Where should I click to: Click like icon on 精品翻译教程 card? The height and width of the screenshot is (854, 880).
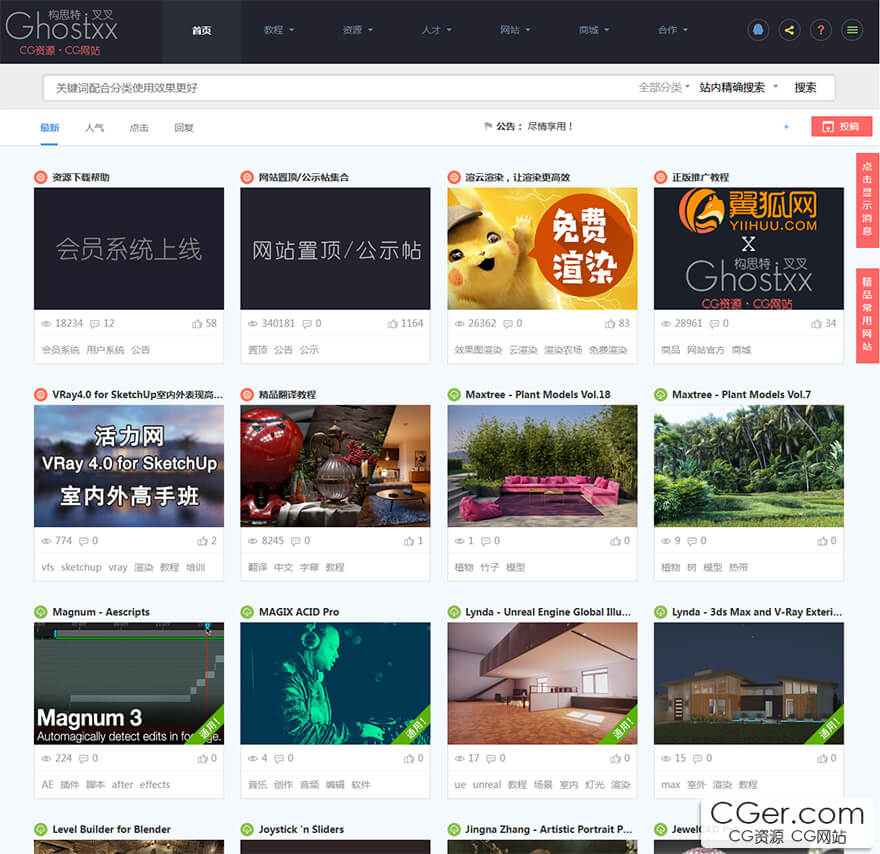click(409, 541)
